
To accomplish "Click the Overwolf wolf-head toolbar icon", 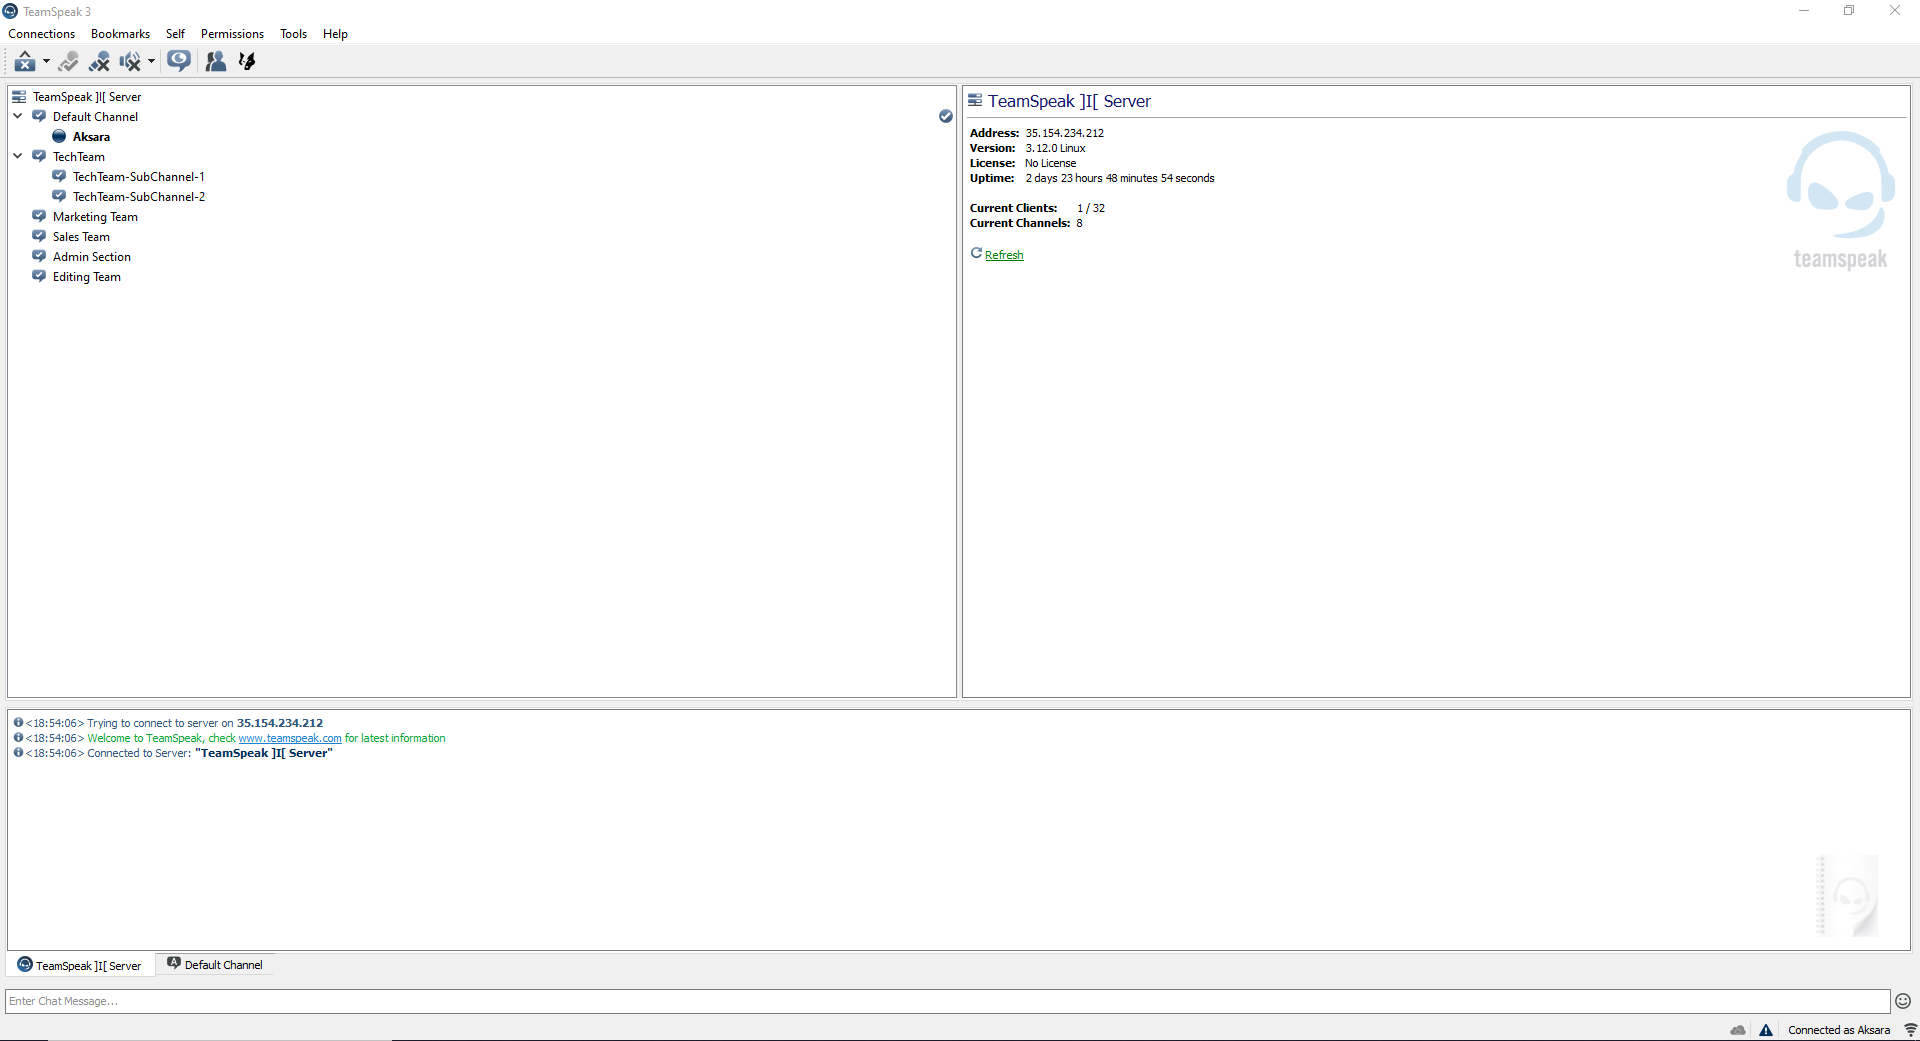I will [247, 62].
